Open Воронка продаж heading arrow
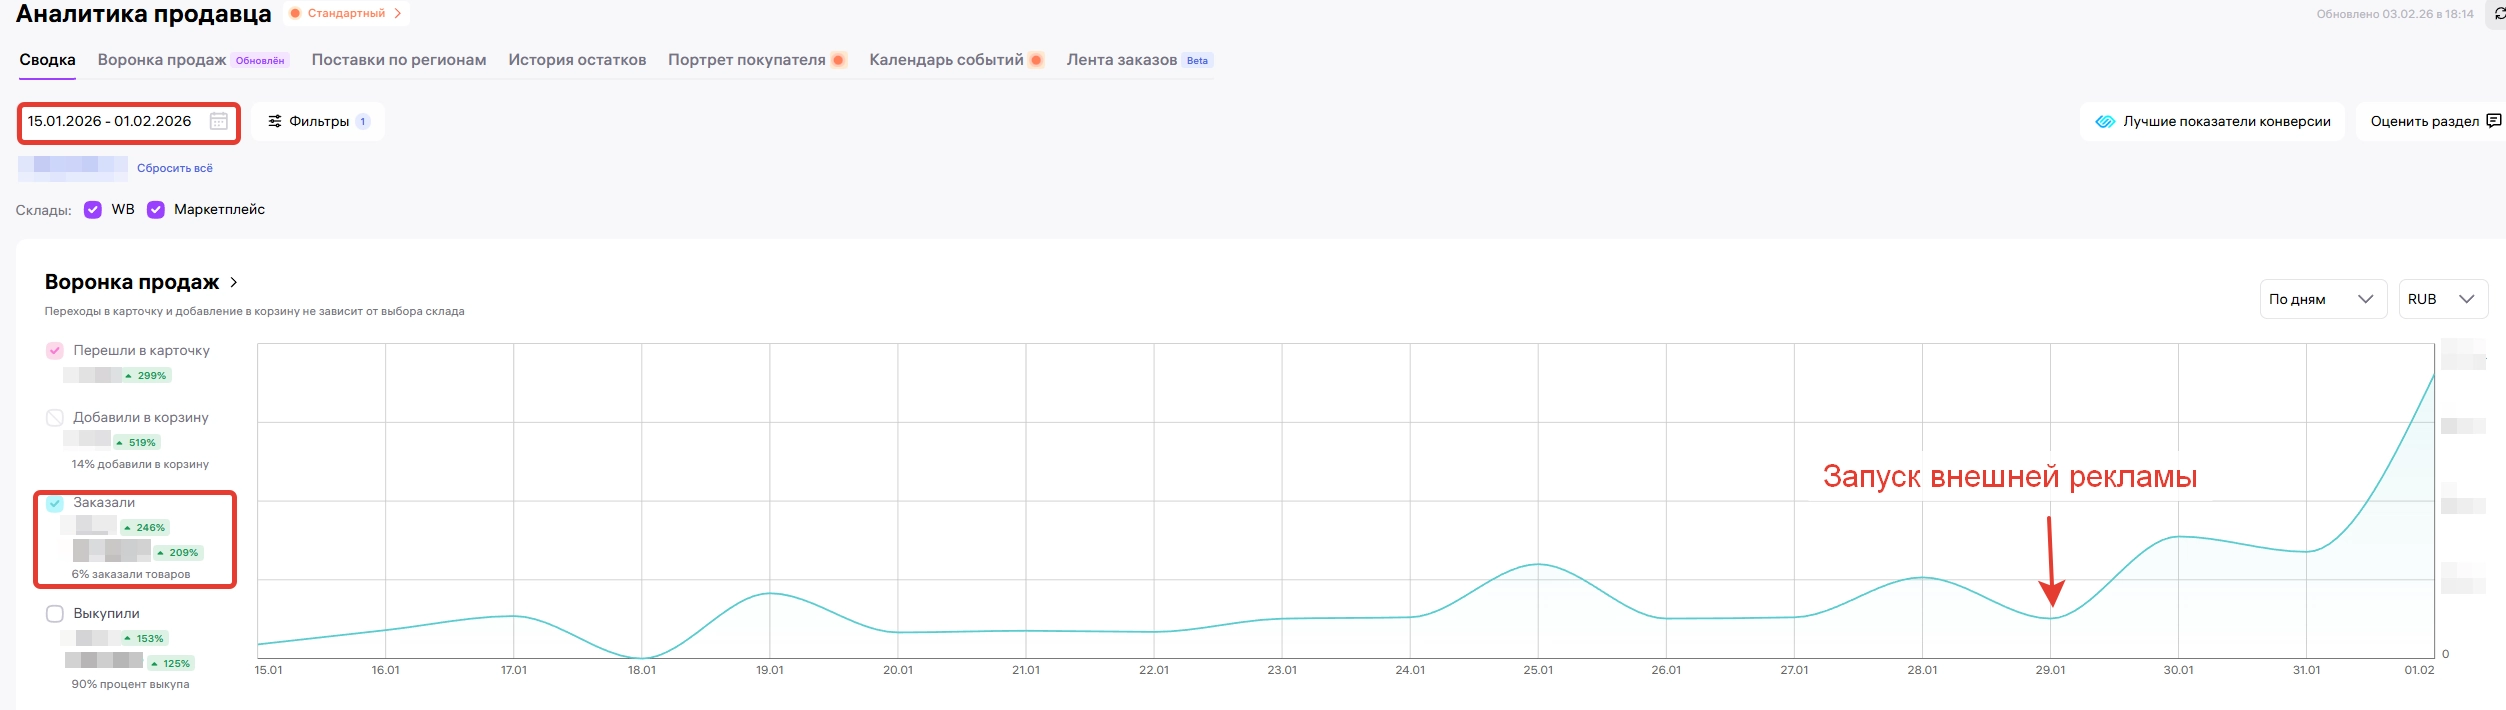This screenshot has height=710, width=2506. click(234, 282)
